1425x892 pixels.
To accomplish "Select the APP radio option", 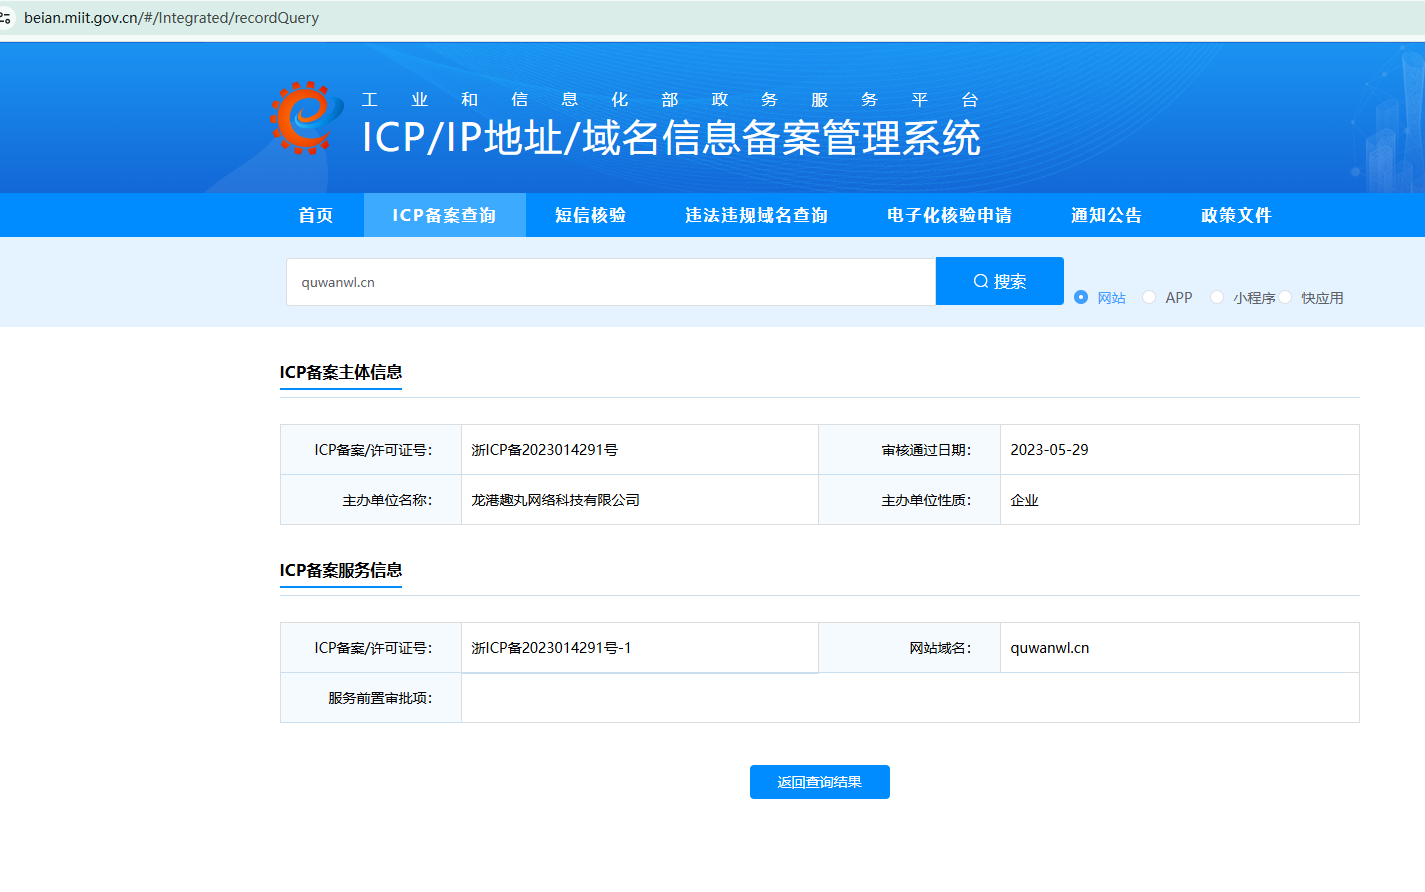I will 1149,297.
